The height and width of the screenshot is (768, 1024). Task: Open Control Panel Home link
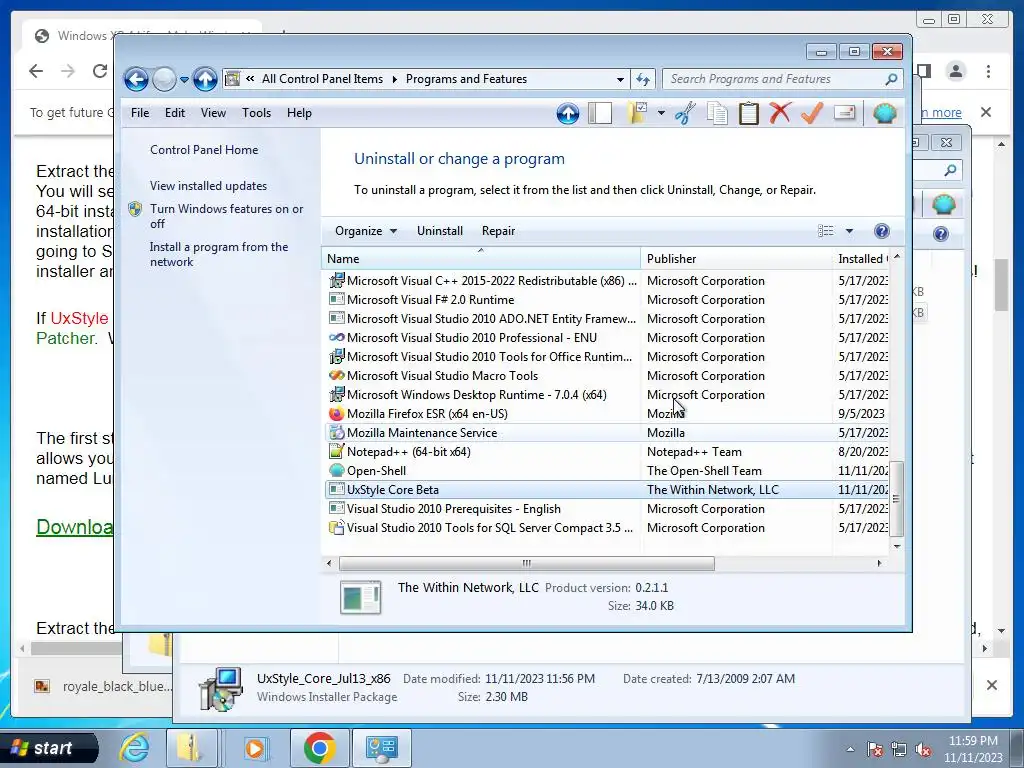tap(204, 150)
